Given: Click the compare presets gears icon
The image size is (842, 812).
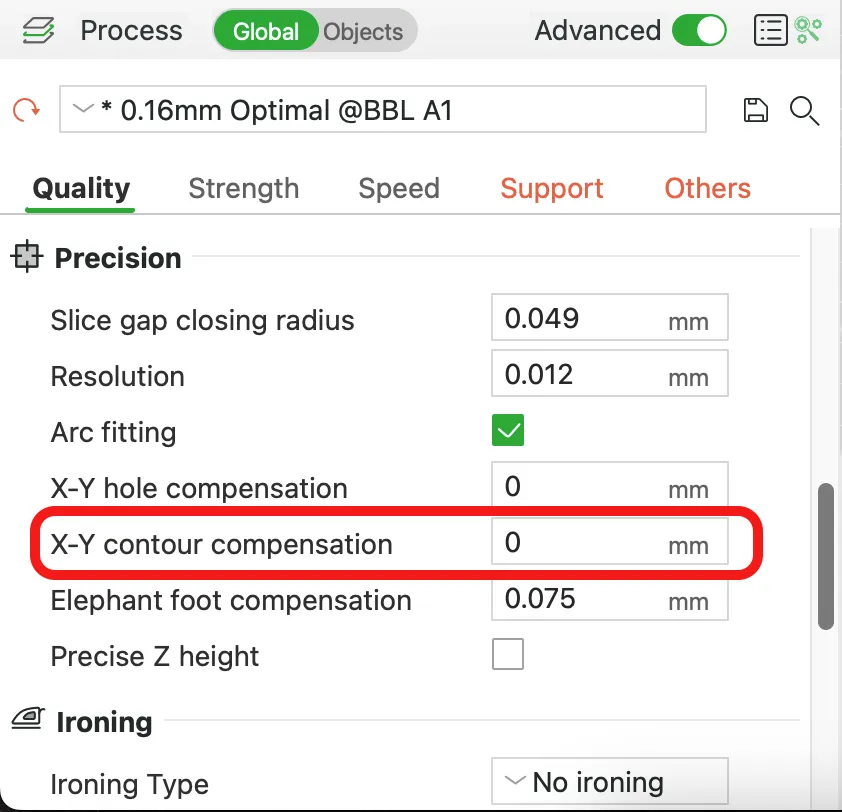Looking at the screenshot, I should click(x=808, y=31).
